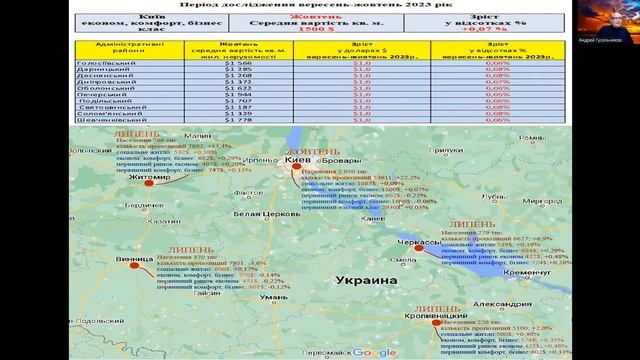The image size is (640, 360).
Task: Select the 'Дніпровський' district row label
Action: [x=106, y=82]
